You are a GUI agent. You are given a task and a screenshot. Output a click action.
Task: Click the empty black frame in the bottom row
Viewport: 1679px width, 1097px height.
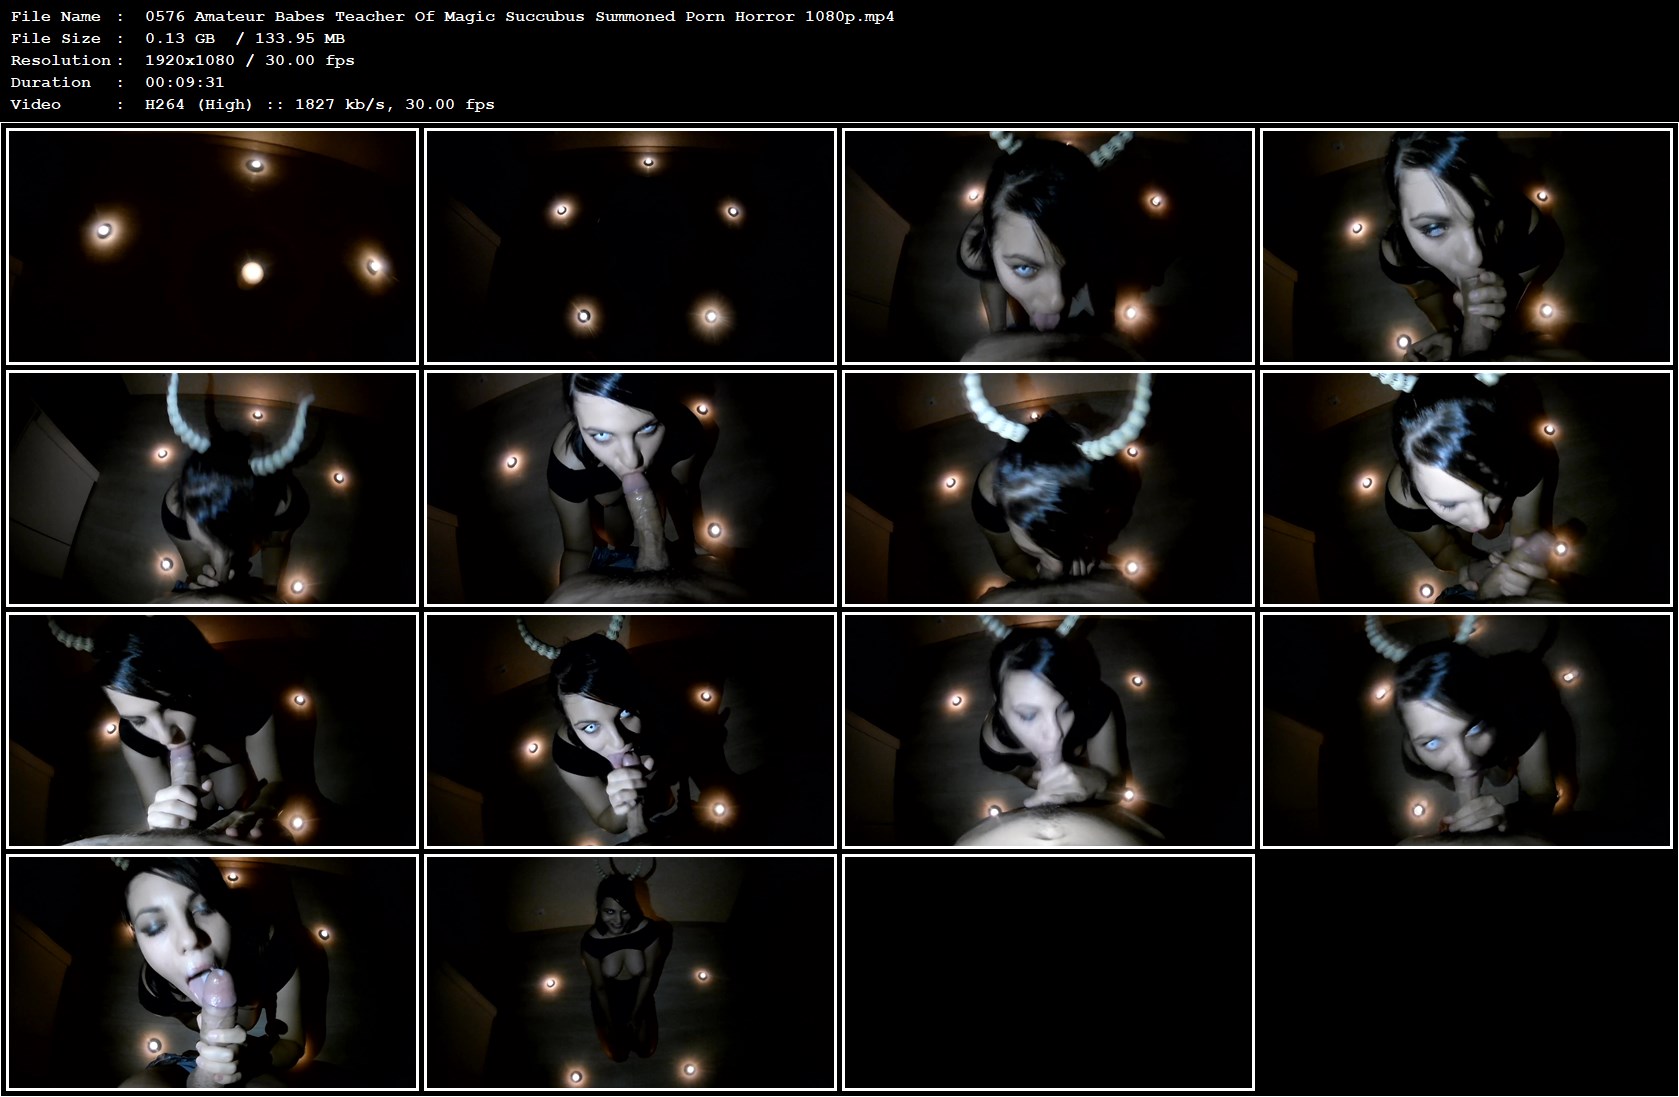click(1050, 975)
